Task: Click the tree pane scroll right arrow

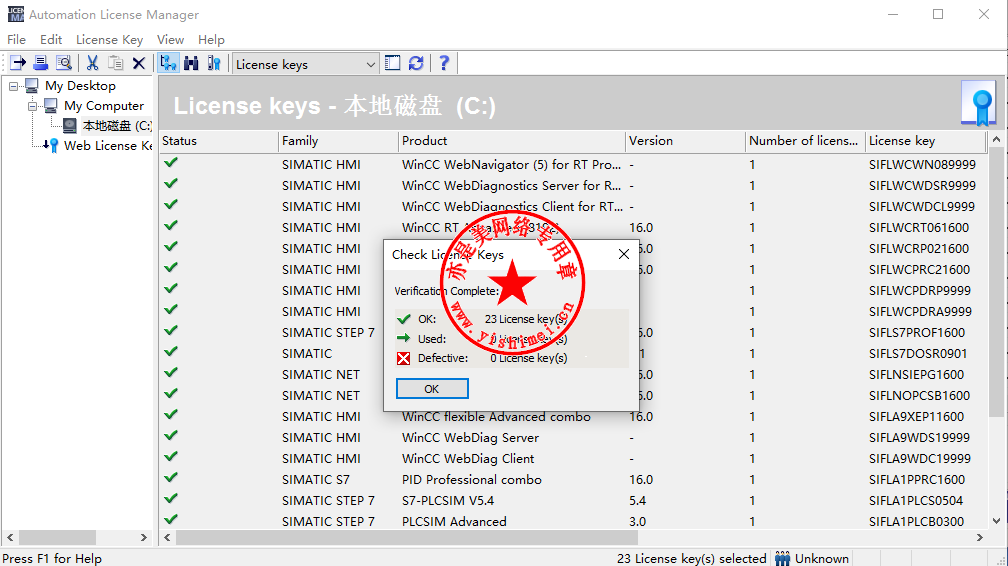Action: click(143, 537)
